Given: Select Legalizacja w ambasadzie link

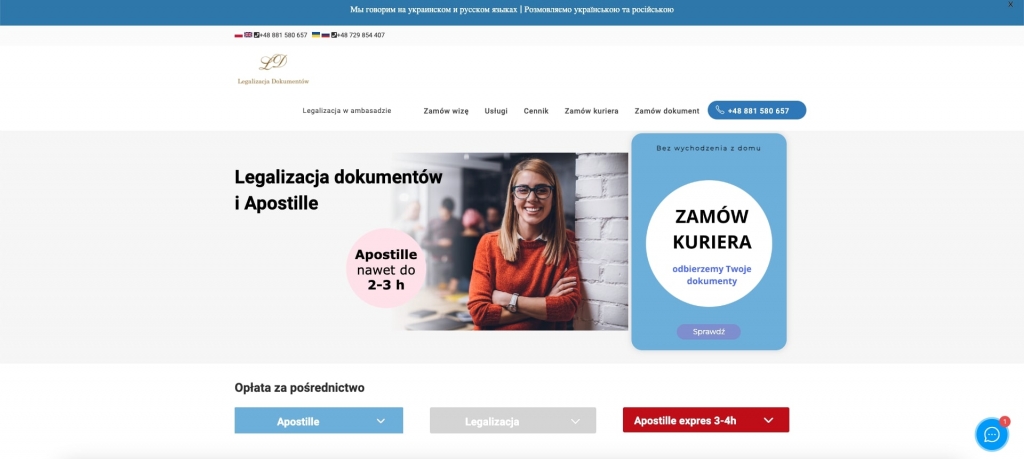Looking at the screenshot, I should click(x=347, y=110).
